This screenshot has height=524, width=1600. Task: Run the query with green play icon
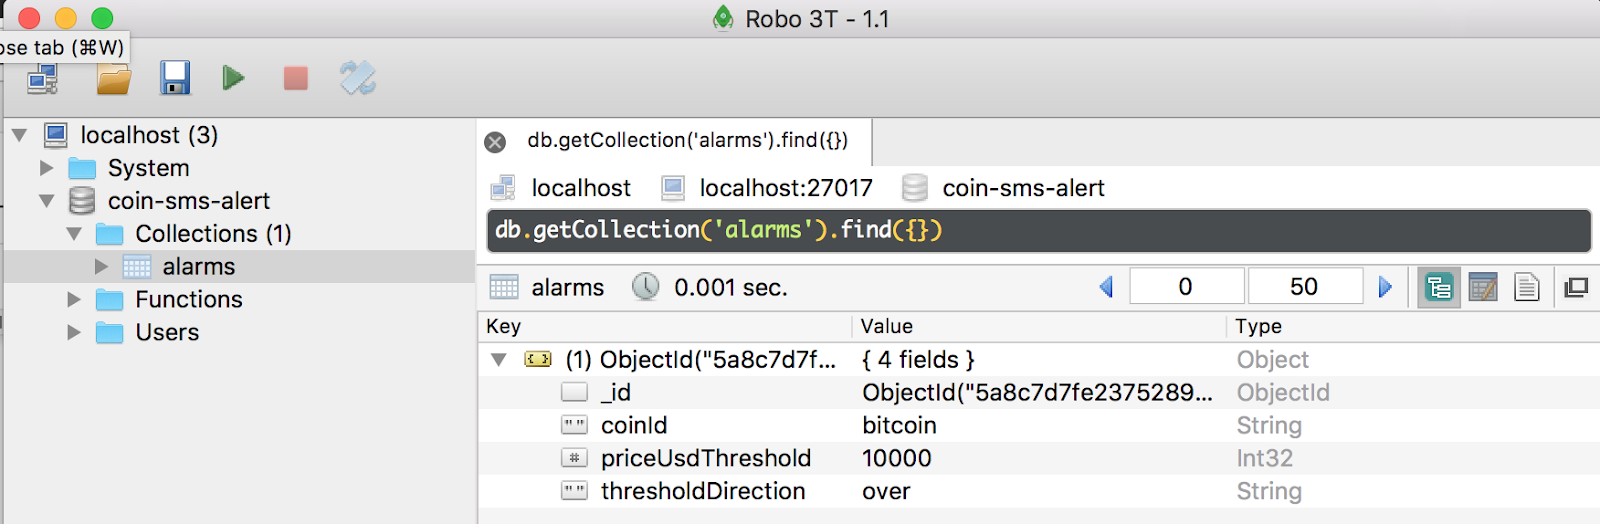234,78
